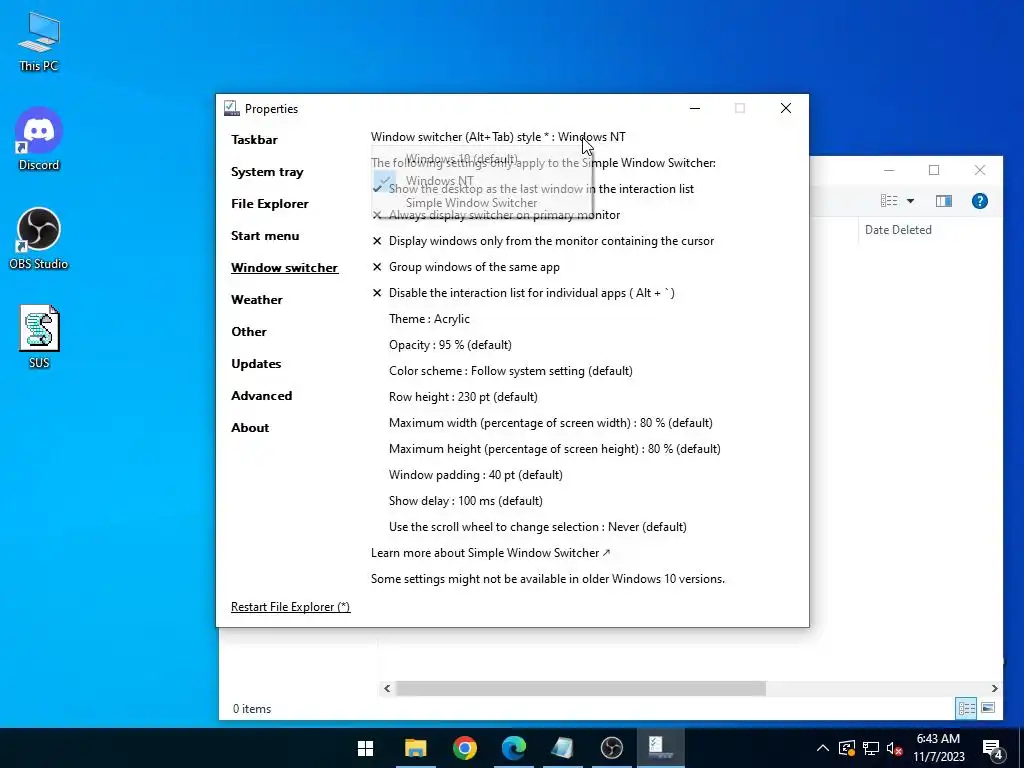This screenshot has width=1024, height=768.
Task: Change Row height 230 pt setting
Action: click(x=463, y=397)
